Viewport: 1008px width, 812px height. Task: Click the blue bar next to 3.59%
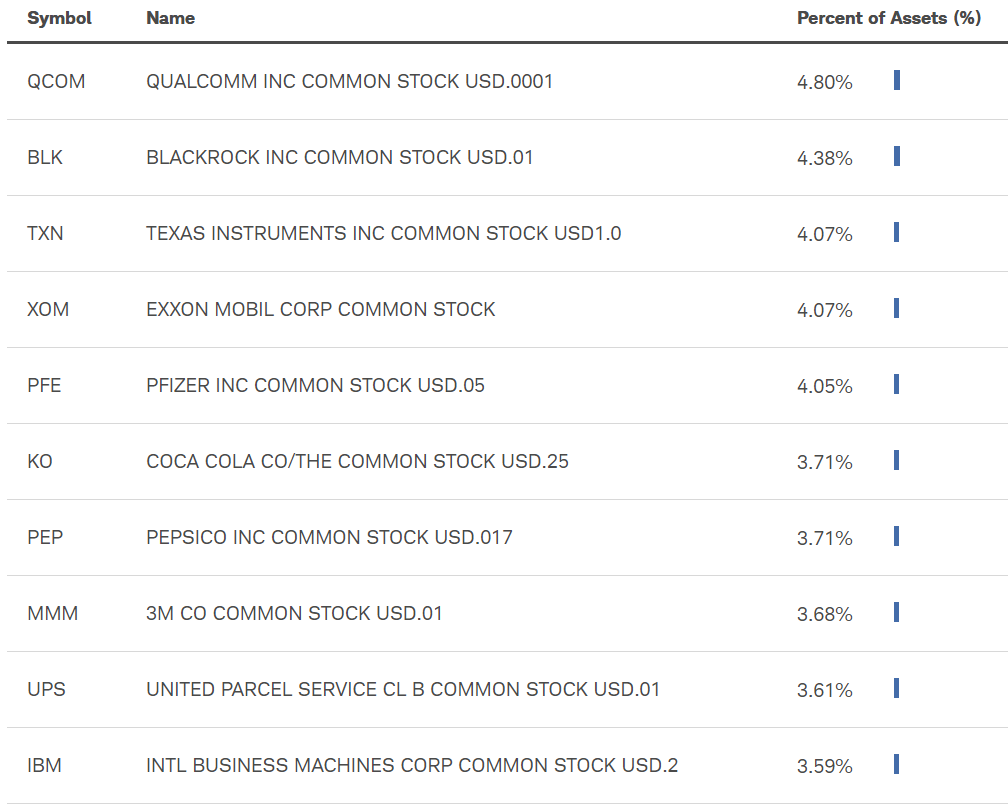point(896,764)
